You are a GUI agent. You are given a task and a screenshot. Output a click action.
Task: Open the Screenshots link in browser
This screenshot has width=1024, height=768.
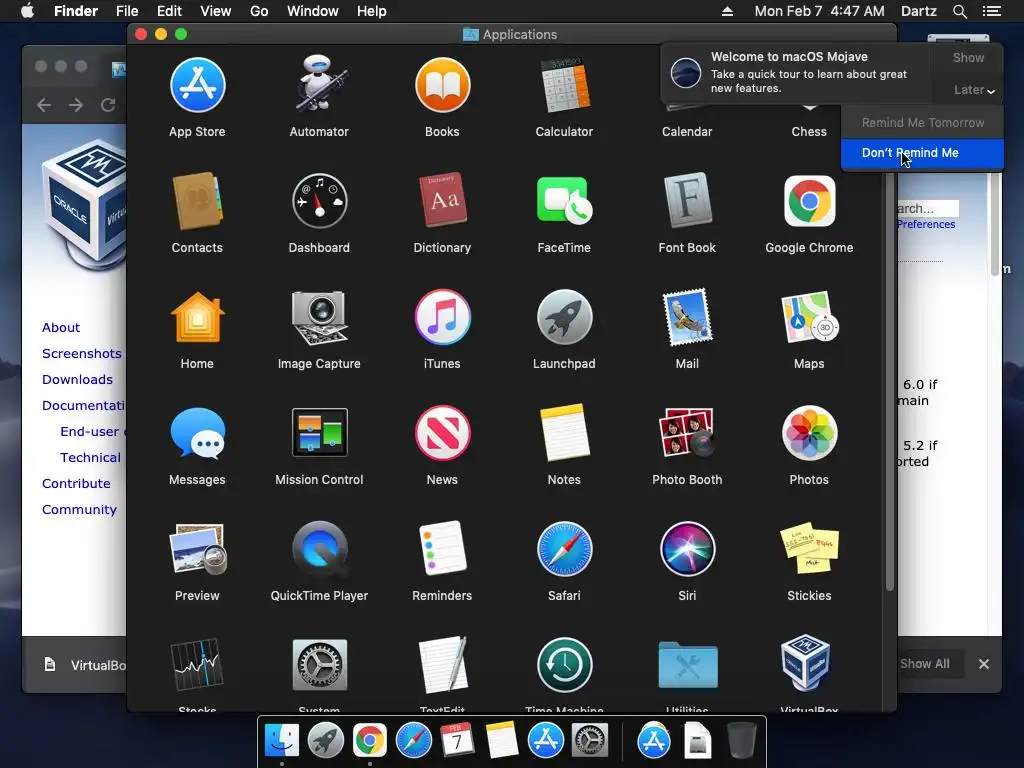tap(82, 354)
